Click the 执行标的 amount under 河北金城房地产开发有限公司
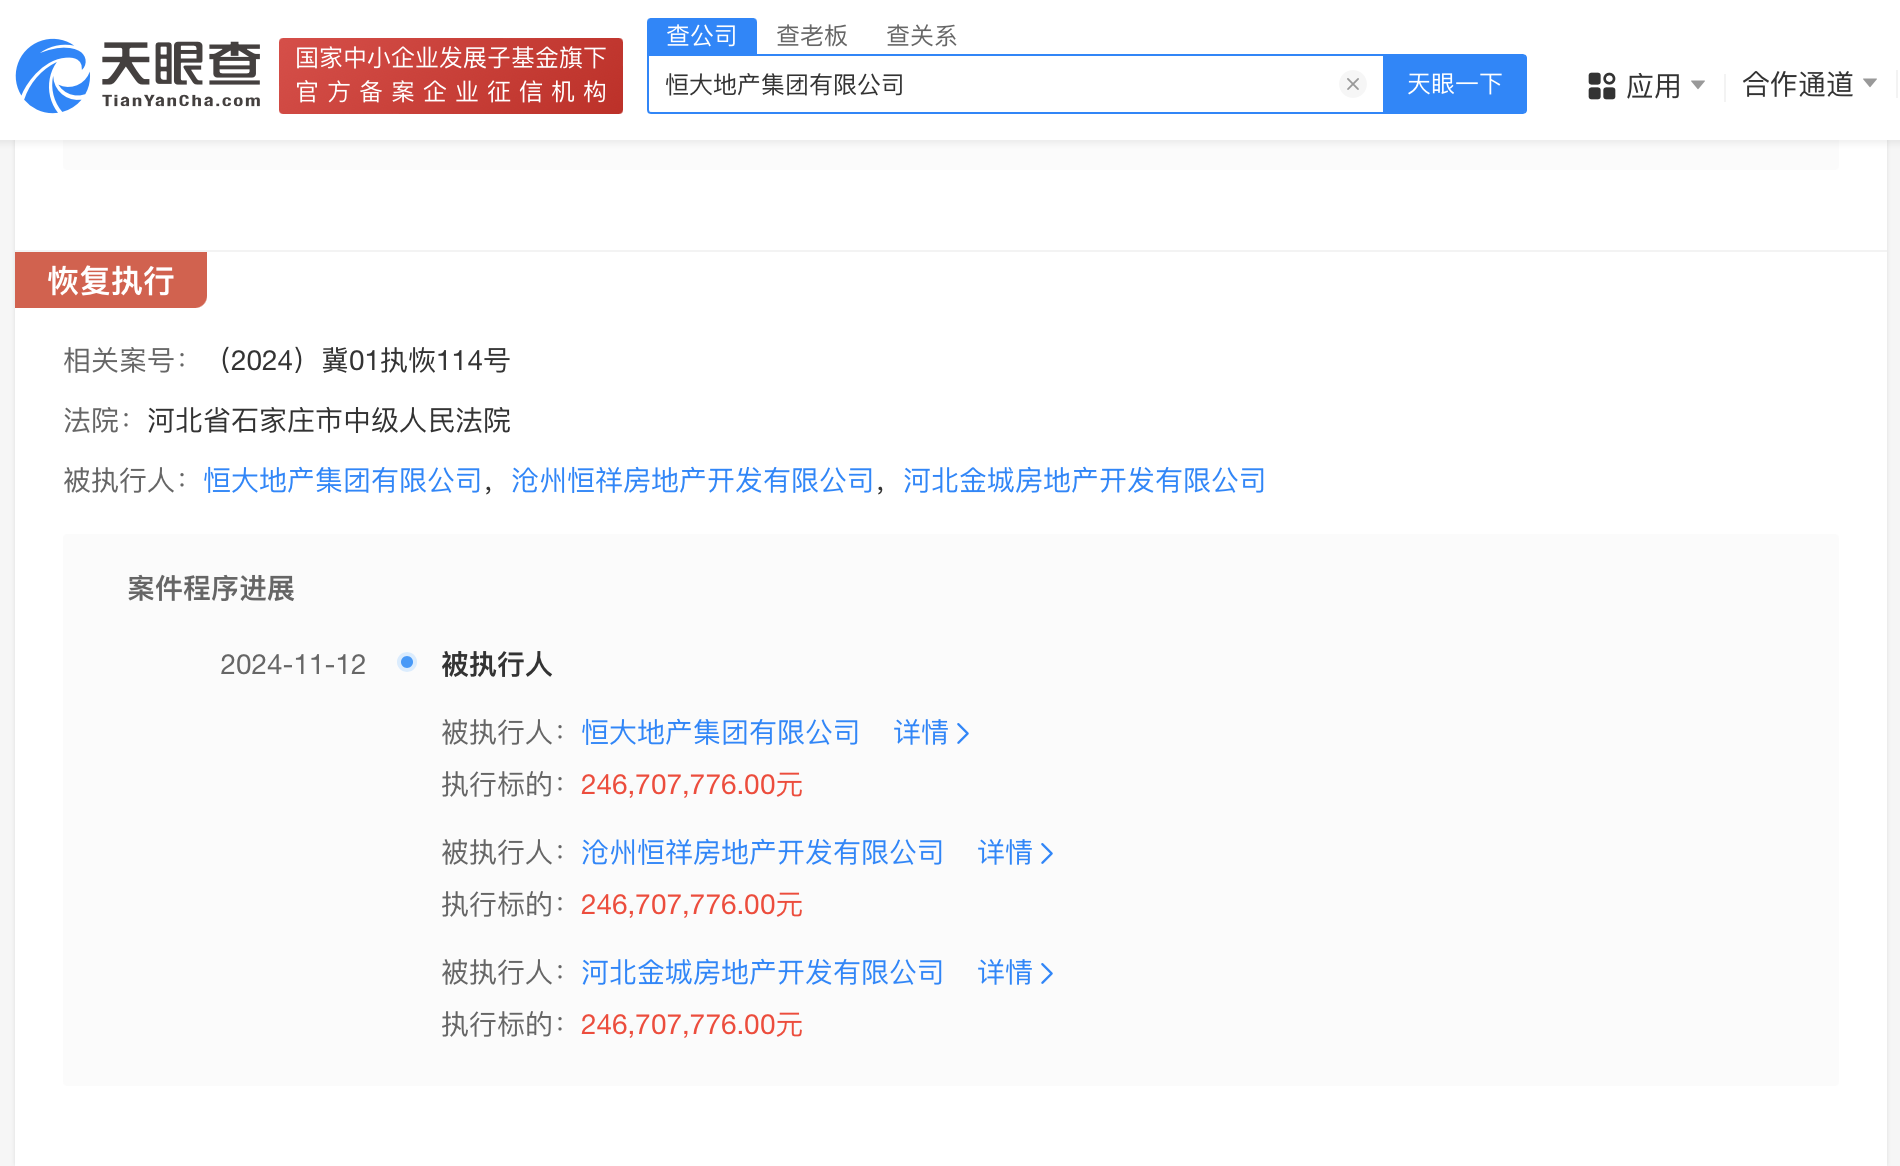Screen dimensions: 1900x1166 [x=692, y=1024]
